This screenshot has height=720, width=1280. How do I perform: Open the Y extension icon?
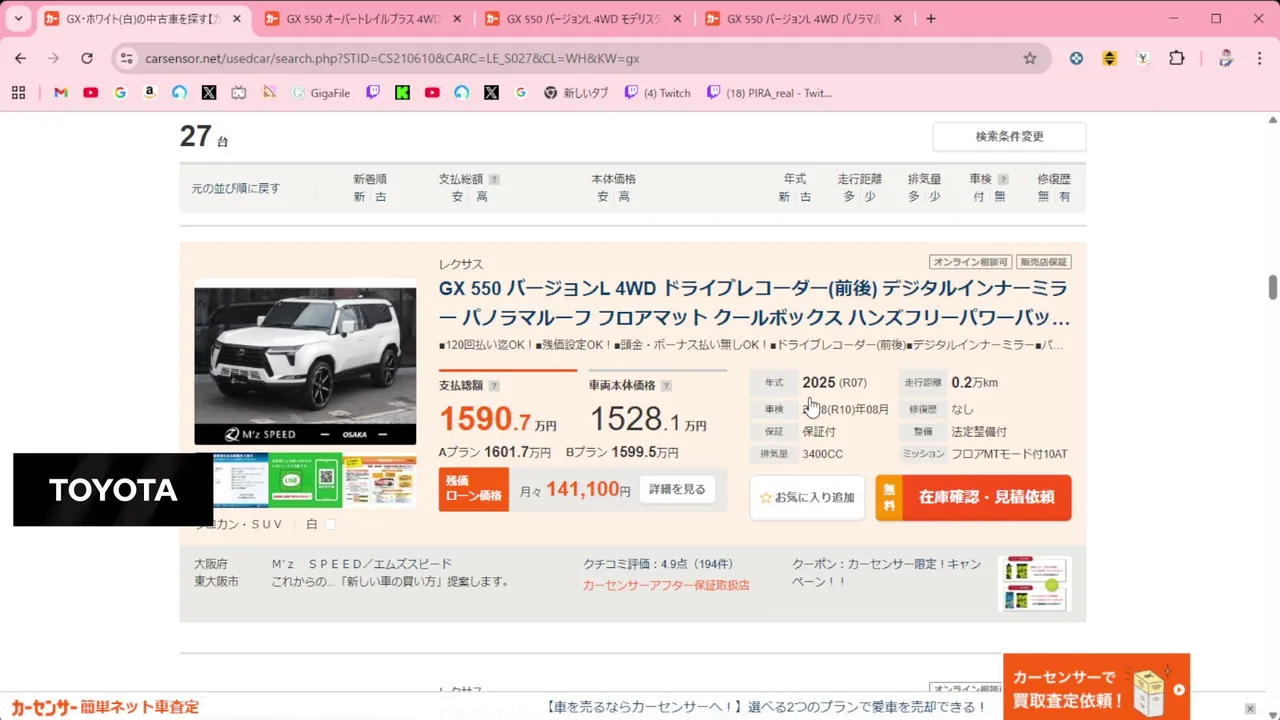1143,58
